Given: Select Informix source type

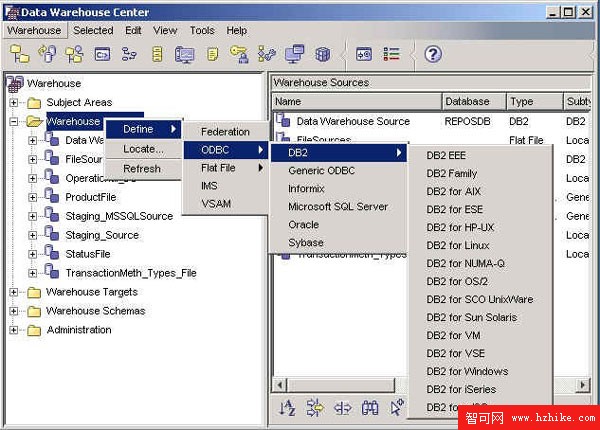Looking at the screenshot, I should 338,188.
